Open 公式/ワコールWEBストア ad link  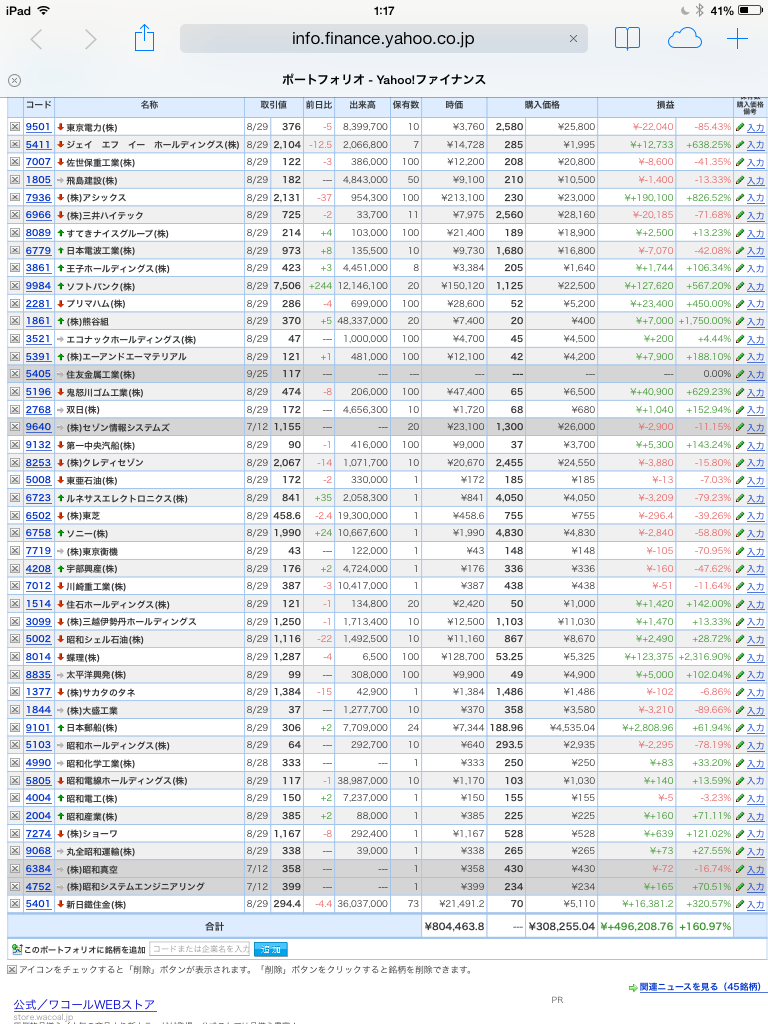85,1004
